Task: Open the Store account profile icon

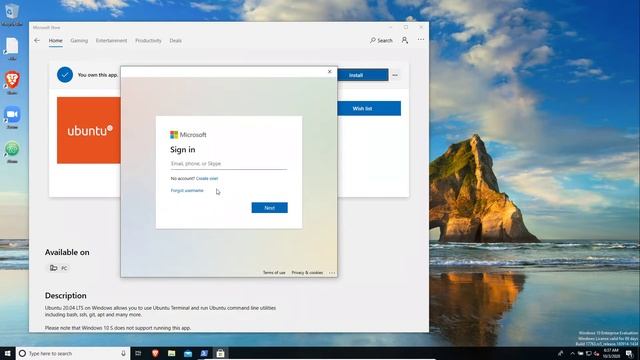Action: pos(404,40)
